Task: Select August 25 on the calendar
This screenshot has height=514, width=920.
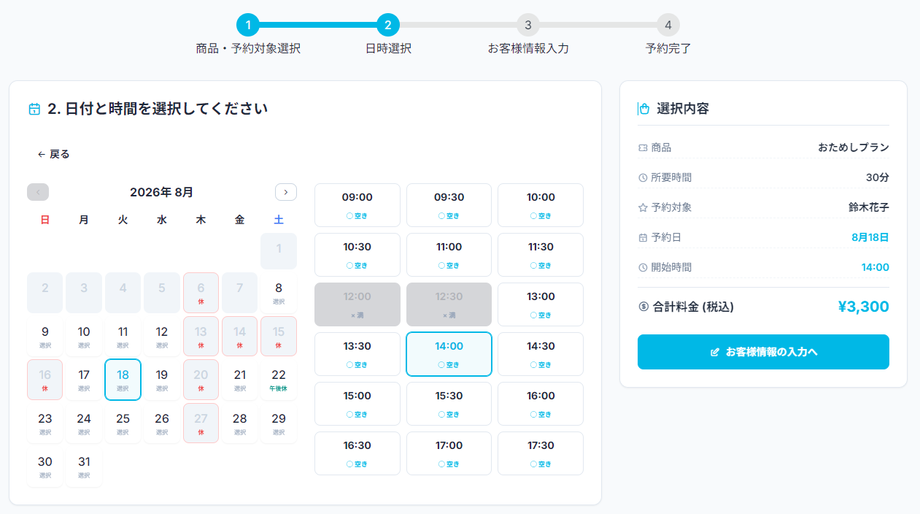Action: tap(123, 423)
